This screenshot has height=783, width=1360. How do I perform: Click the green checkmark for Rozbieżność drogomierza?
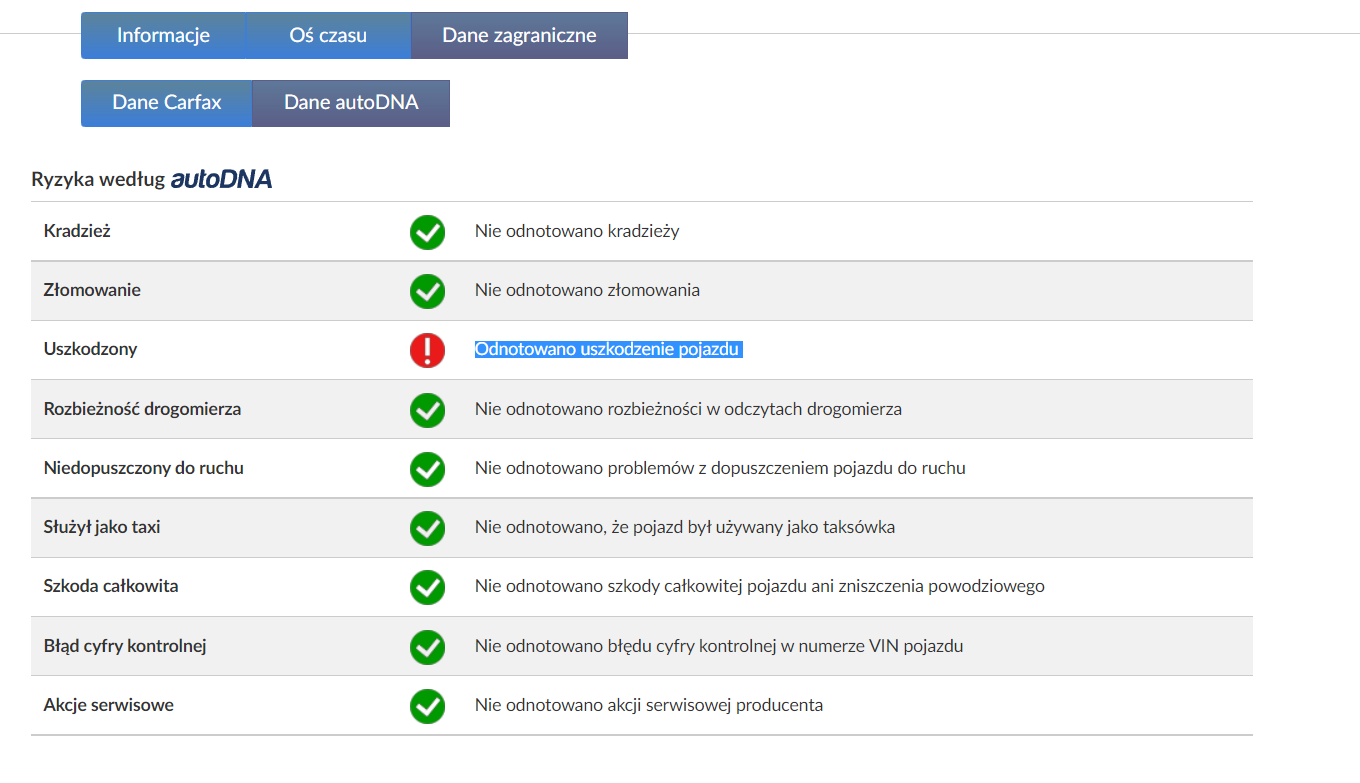pyautogui.click(x=427, y=409)
